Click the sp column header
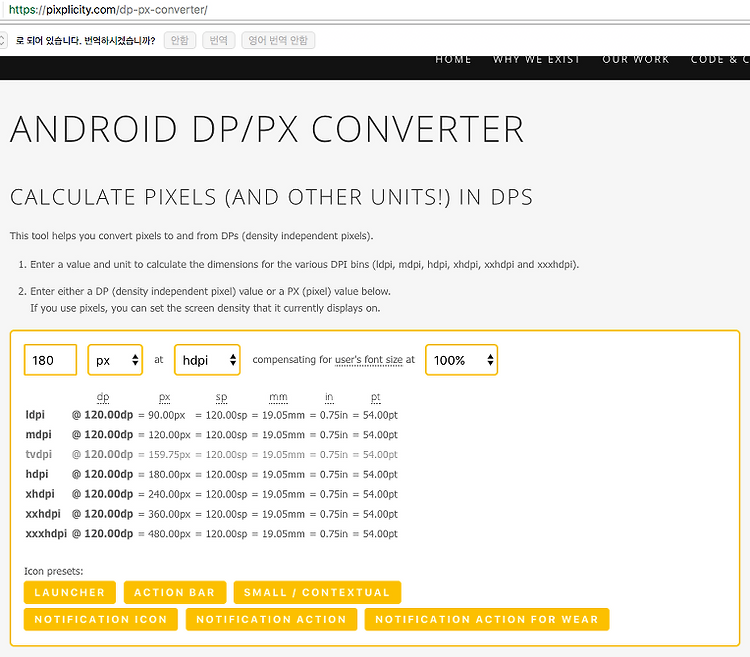The image size is (750, 657). pos(221,397)
